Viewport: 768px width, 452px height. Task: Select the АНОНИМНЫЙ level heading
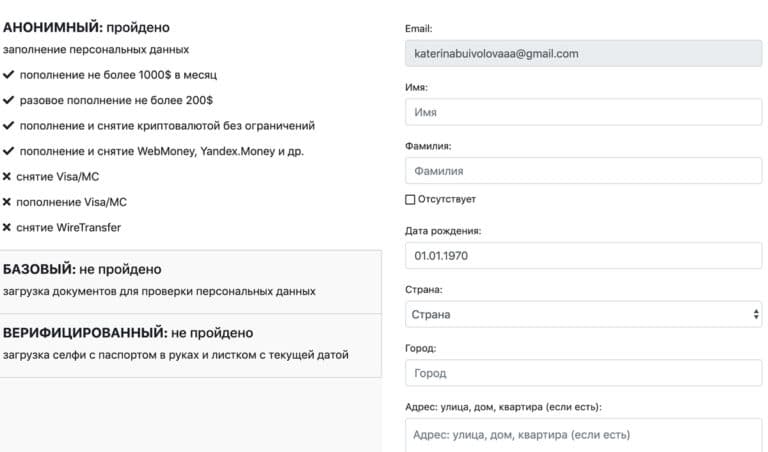point(87,28)
